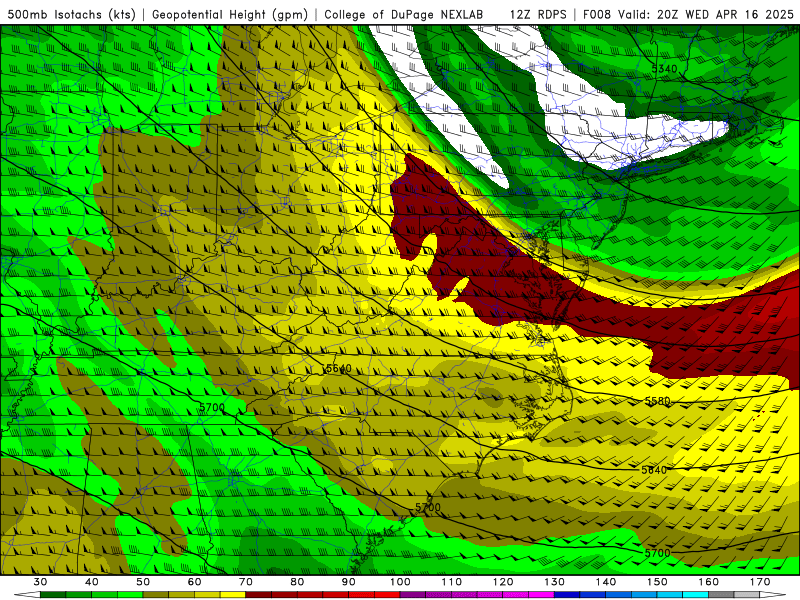The image size is (800, 600).
Task: Click the 5580 height contour label
Action: tap(657, 401)
